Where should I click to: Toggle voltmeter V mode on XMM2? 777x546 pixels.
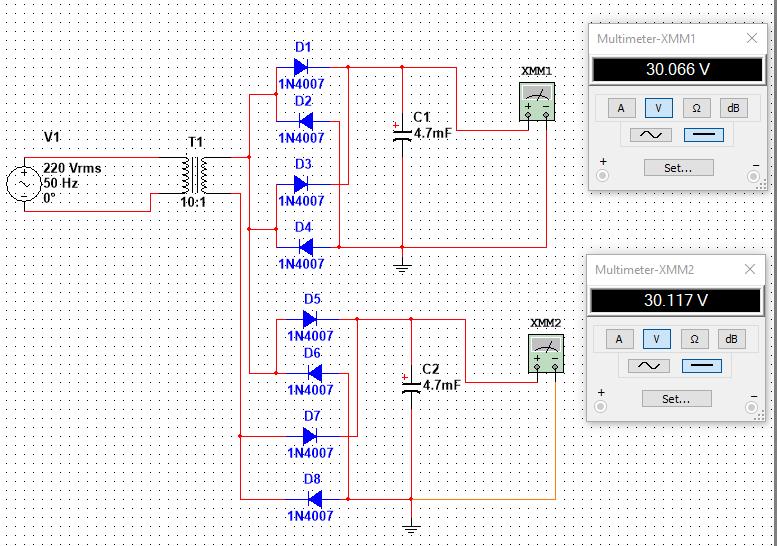pos(656,339)
